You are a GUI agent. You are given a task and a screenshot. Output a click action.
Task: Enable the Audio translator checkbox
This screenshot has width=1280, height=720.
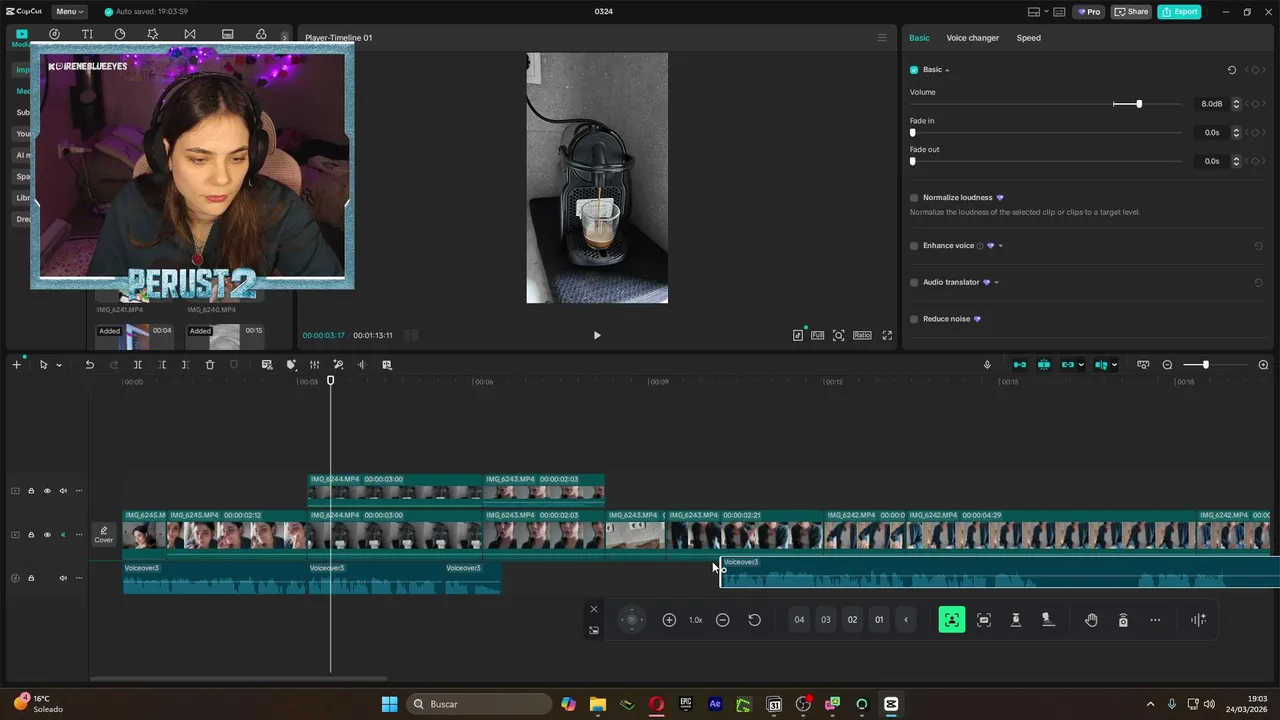(914, 283)
